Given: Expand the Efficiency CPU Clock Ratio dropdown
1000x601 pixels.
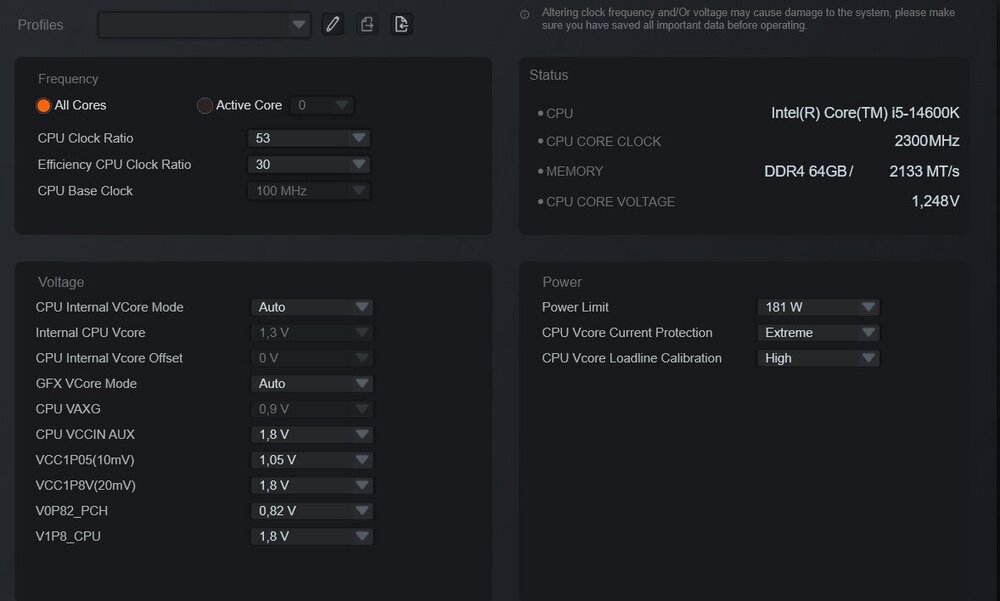Looking at the screenshot, I should click(309, 165).
